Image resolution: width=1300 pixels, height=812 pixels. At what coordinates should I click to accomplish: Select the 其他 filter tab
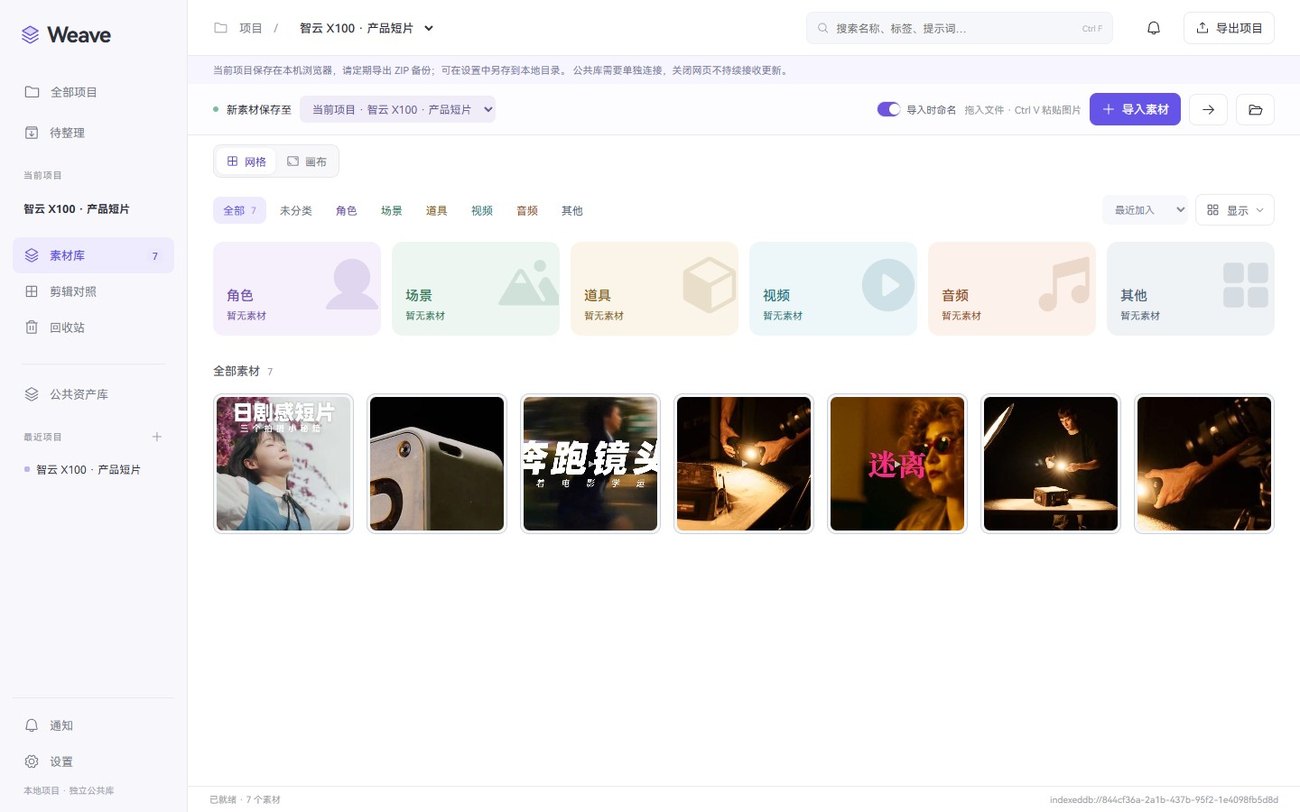[572, 211]
